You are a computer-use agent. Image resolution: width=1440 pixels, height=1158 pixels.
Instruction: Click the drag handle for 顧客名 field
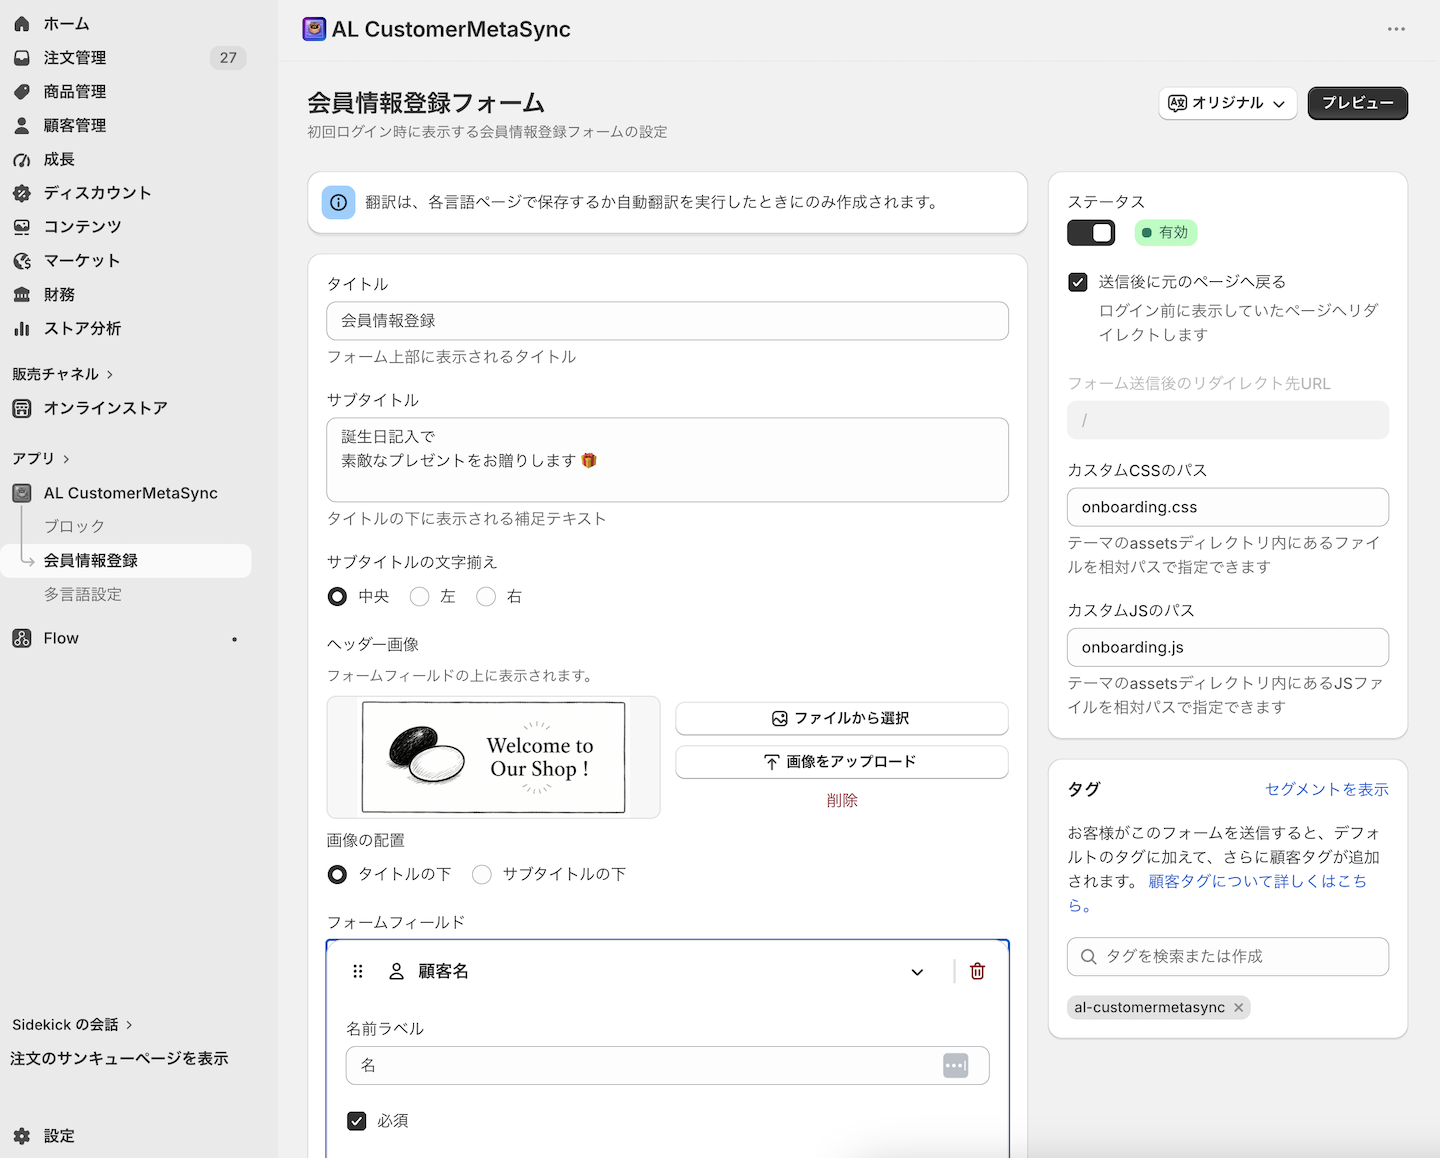[358, 971]
